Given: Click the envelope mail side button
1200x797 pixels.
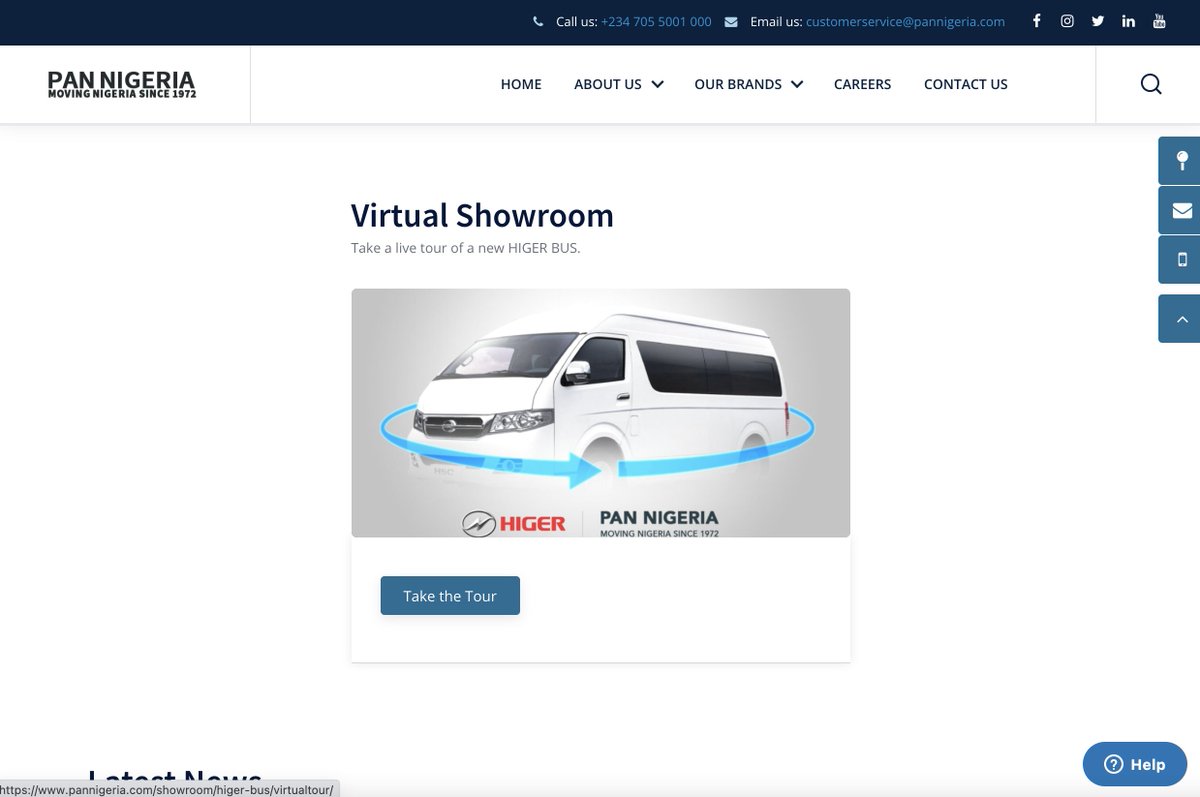Looking at the screenshot, I should pos(1181,210).
